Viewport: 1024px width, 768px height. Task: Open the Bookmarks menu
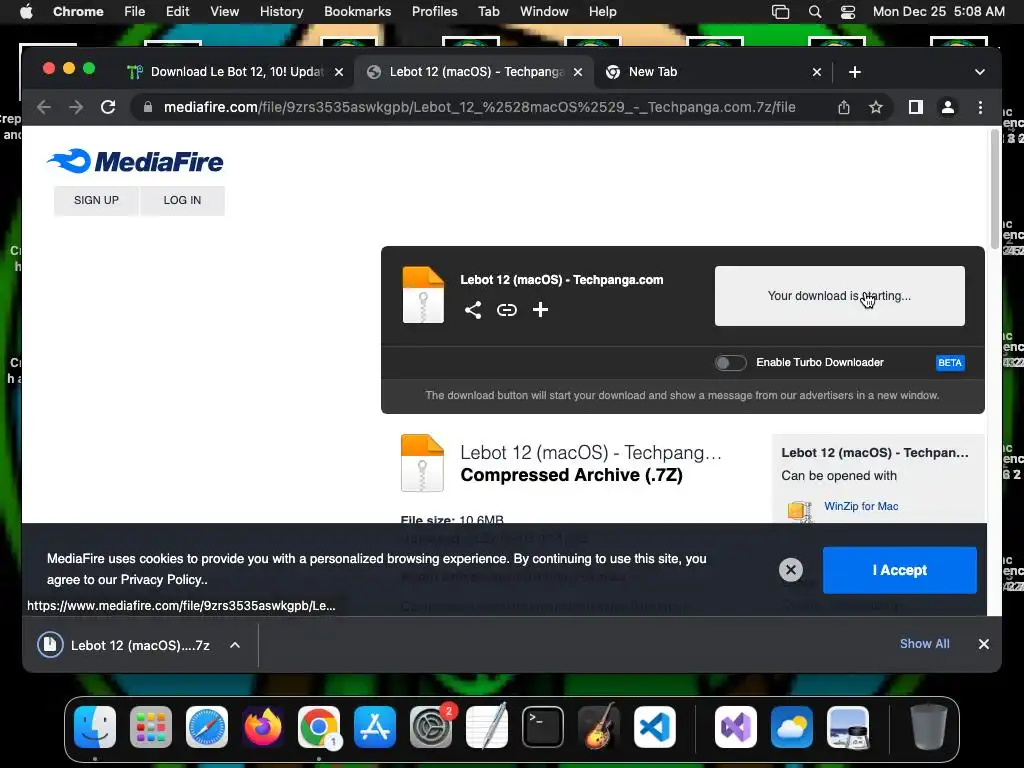tap(357, 12)
